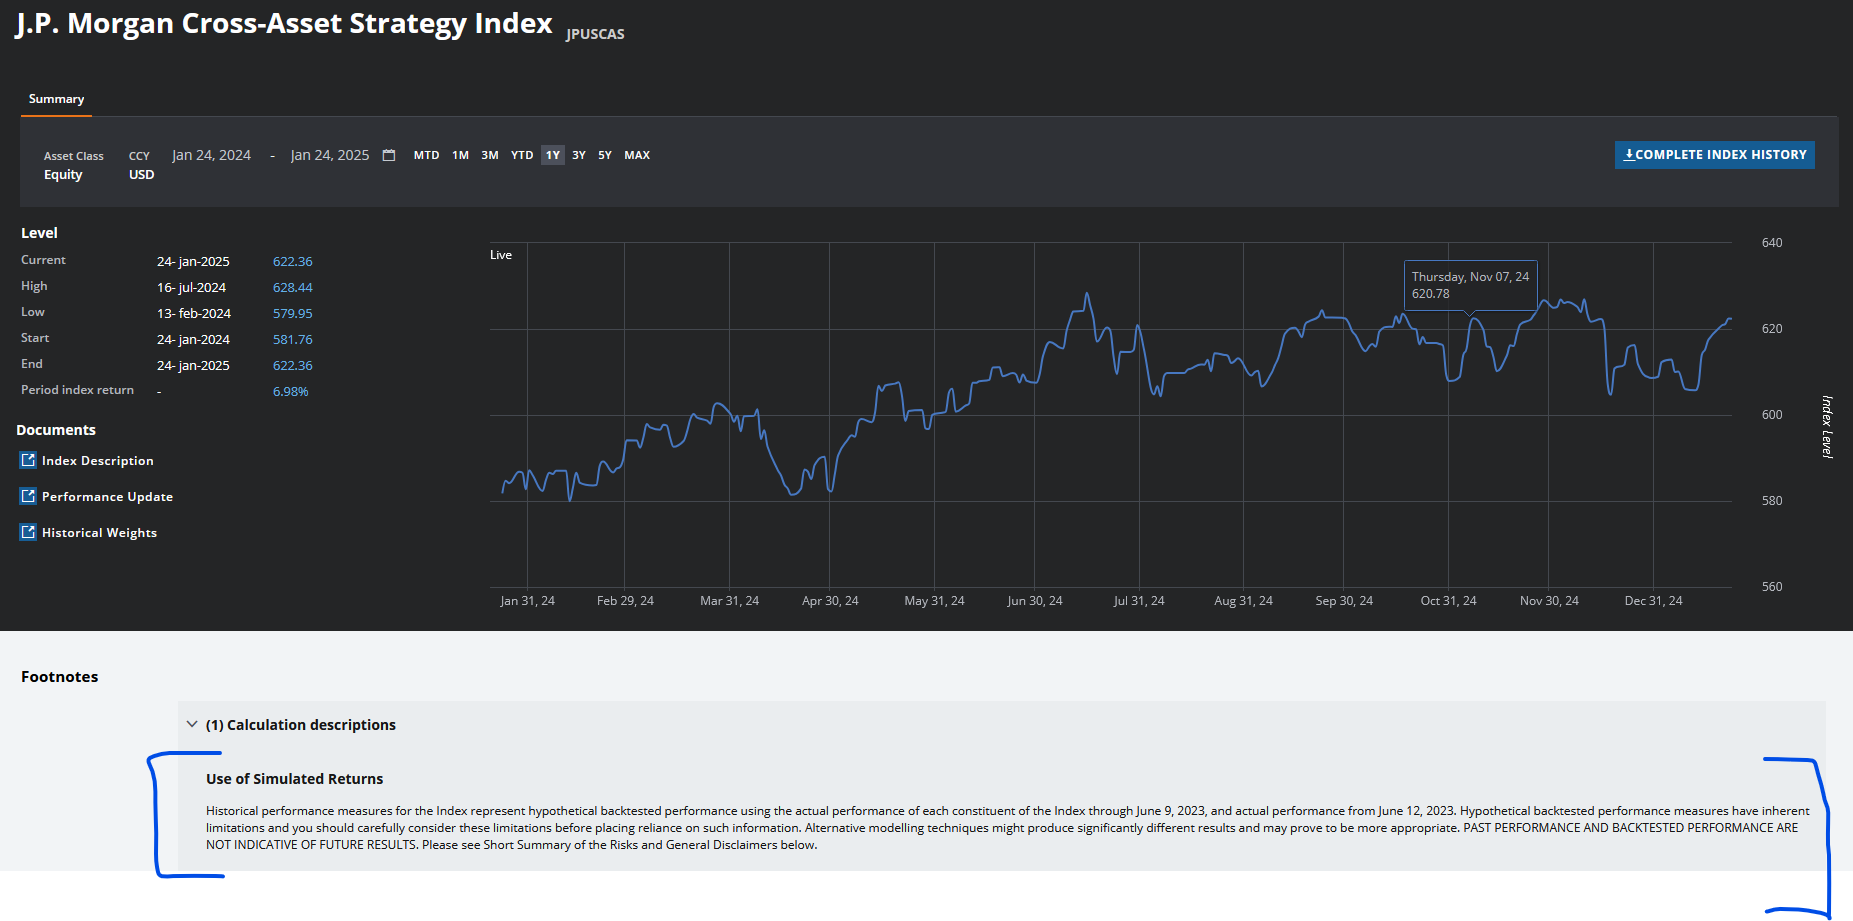The width and height of the screenshot is (1853, 921).
Task: Select the 3M time range
Action: (x=490, y=155)
